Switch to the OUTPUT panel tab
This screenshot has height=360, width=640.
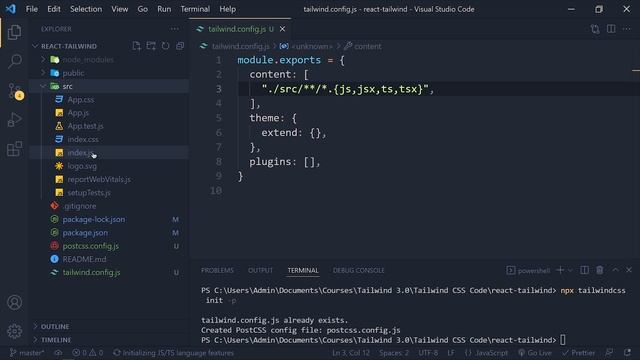point(260,270)
